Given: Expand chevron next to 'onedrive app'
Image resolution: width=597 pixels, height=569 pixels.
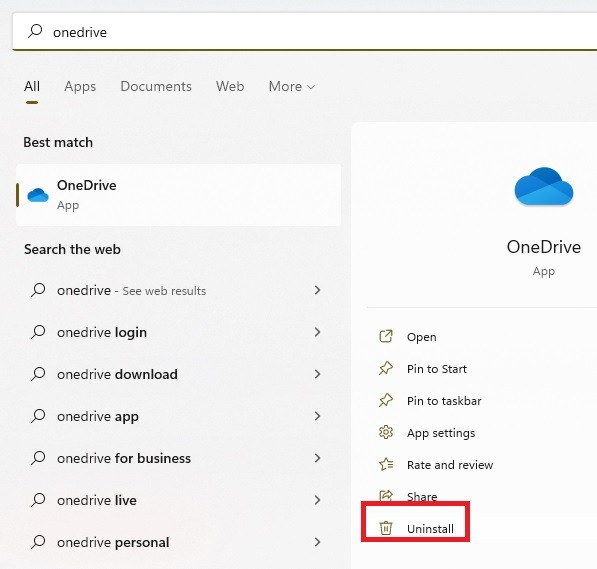Looking at the screenshot, I should [x=317, y=416].
